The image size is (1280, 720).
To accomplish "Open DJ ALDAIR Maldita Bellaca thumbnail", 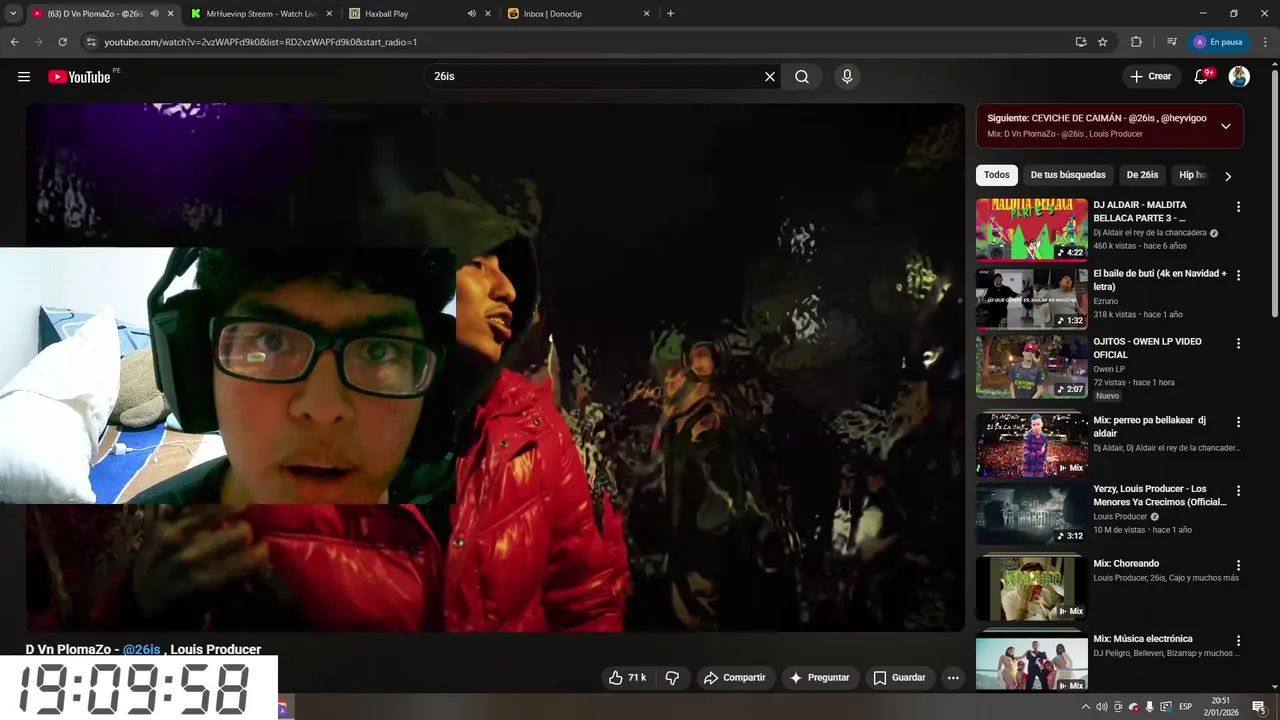I will click(x=1031, y=229).
